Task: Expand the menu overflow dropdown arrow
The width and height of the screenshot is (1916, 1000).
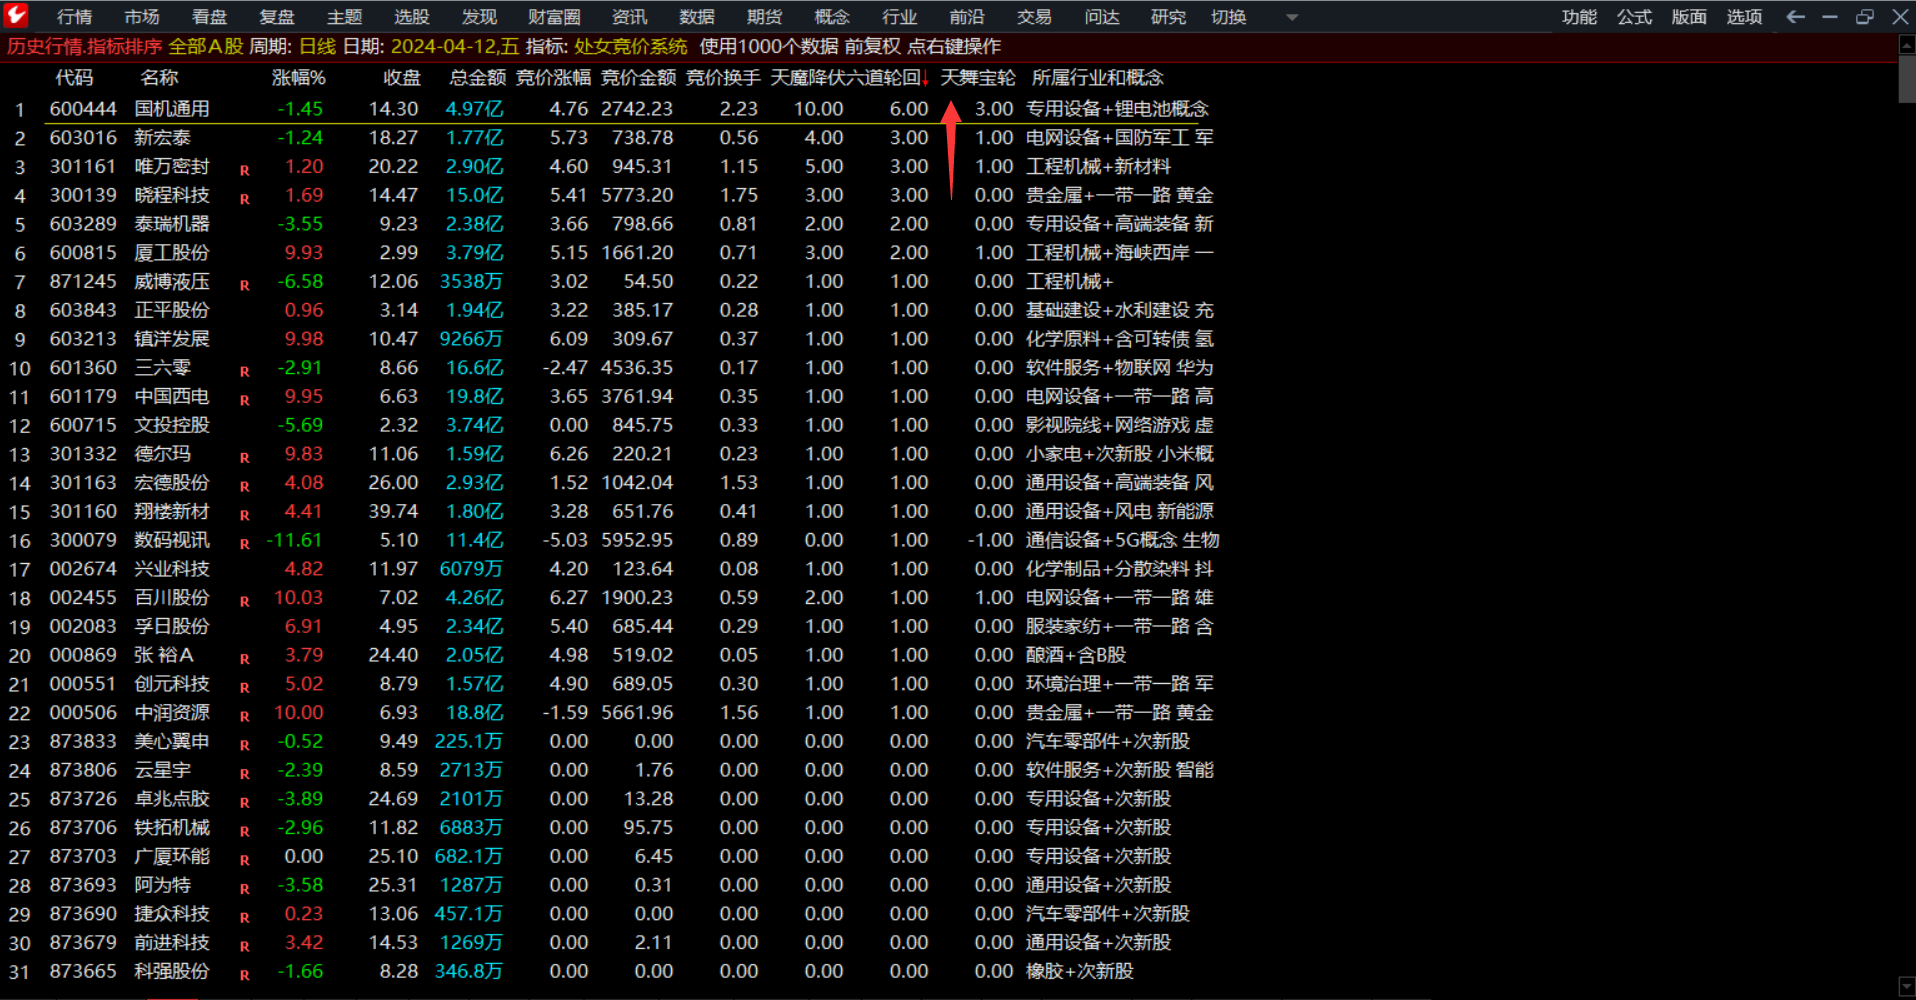Action: (1292, 17)
